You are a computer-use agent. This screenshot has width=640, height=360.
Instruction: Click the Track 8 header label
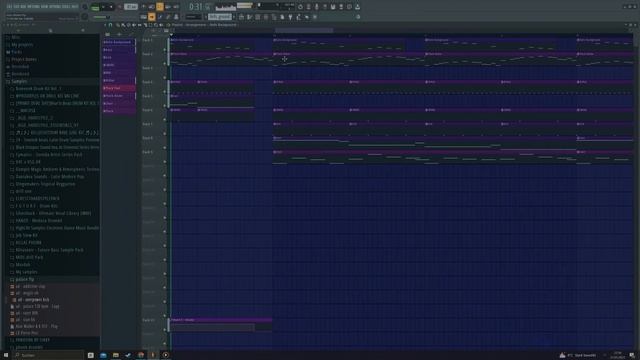(x=147, y=138)
